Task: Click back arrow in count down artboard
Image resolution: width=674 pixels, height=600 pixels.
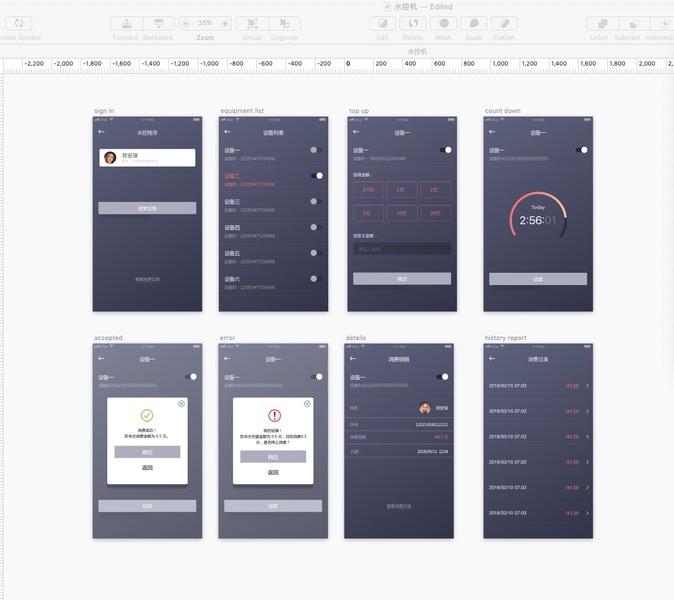Action: coord(492,132)
